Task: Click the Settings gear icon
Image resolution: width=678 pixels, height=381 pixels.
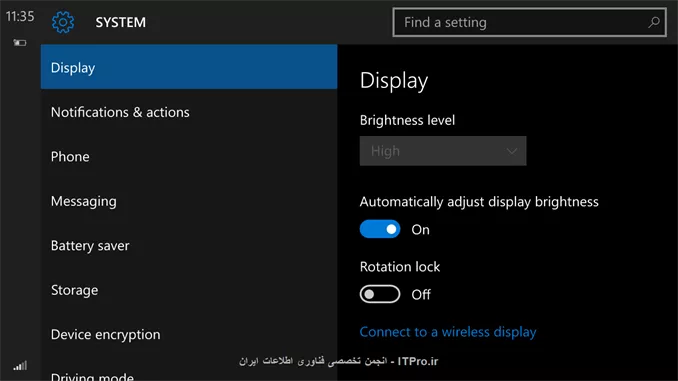Action: [63, 22]
